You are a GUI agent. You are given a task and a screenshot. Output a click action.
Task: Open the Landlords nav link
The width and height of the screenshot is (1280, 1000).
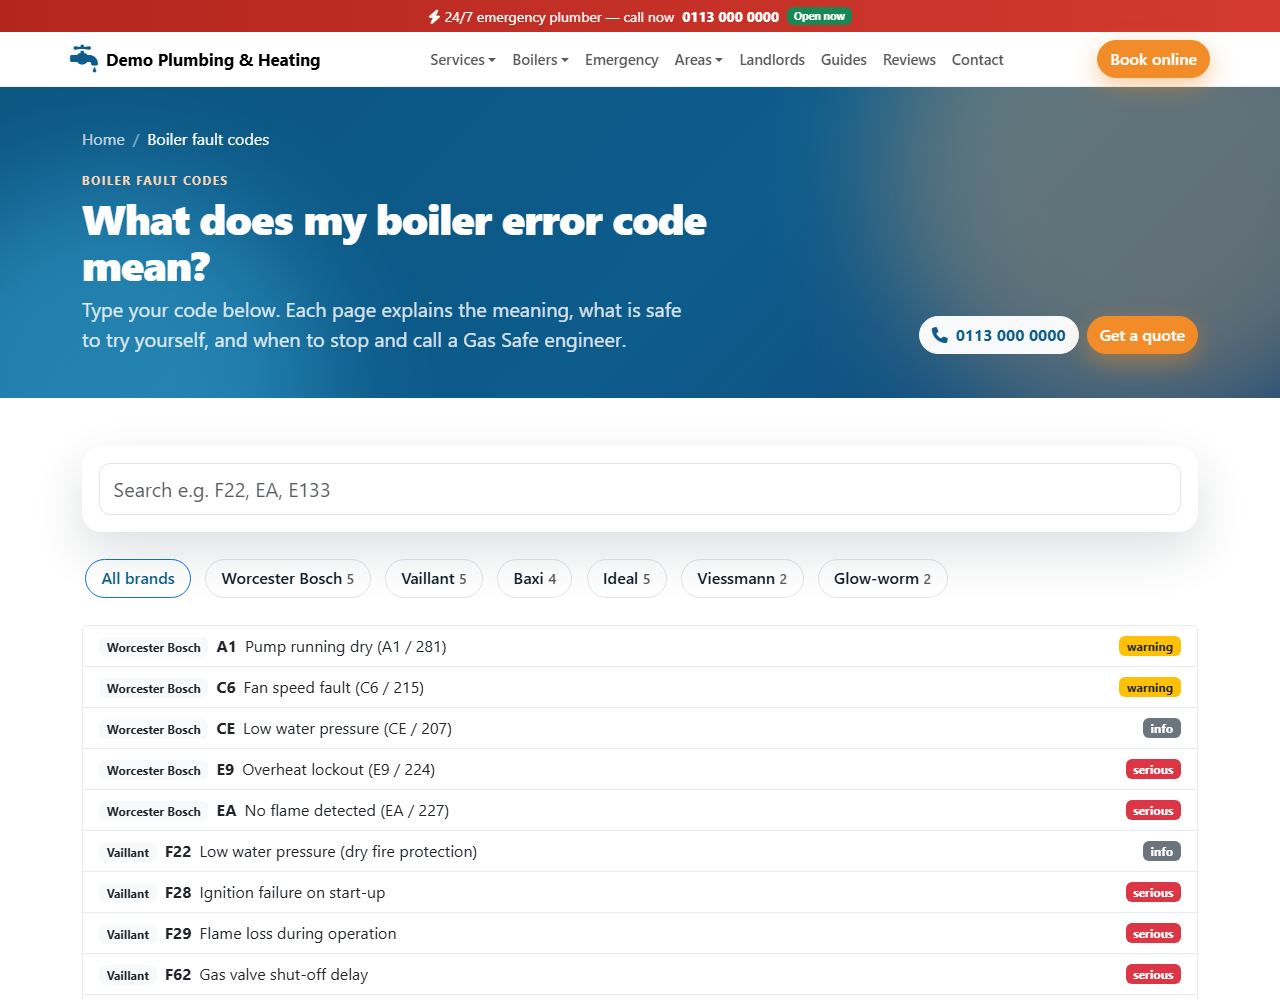point(772,60)
